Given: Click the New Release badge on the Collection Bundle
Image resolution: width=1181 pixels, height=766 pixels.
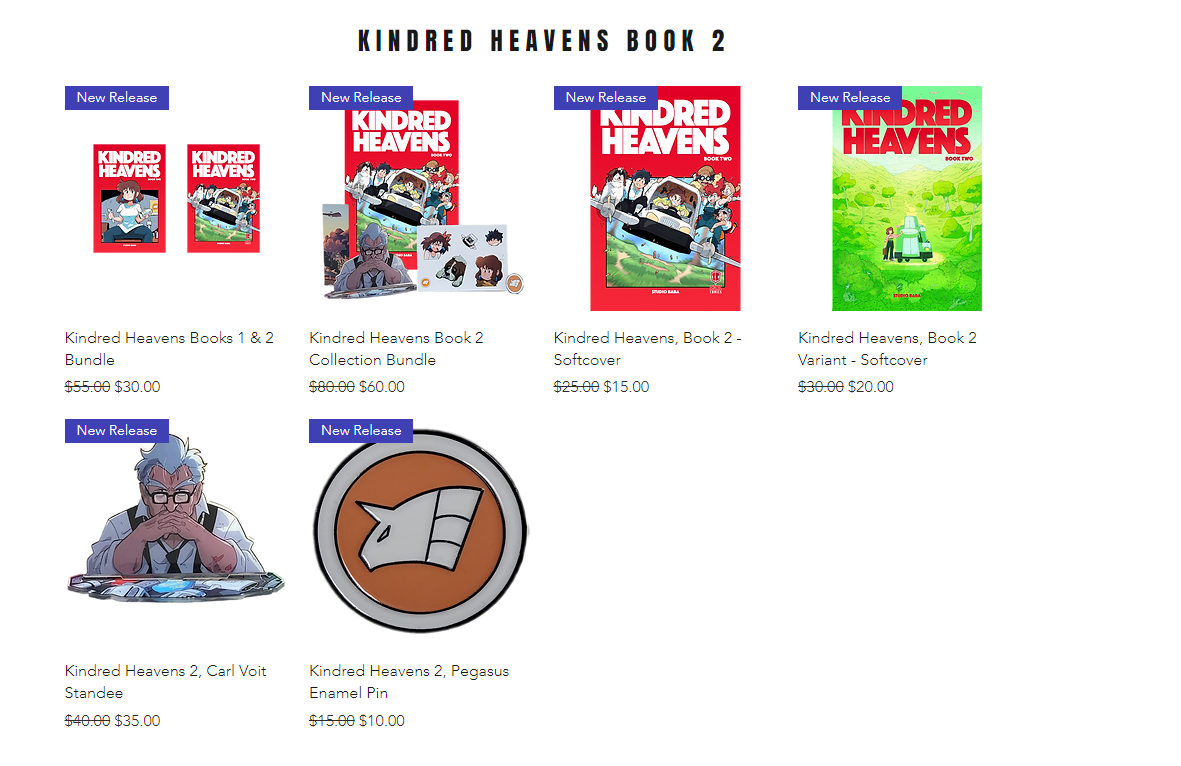Looking at the screenshot, I should [x=361, y=98].
